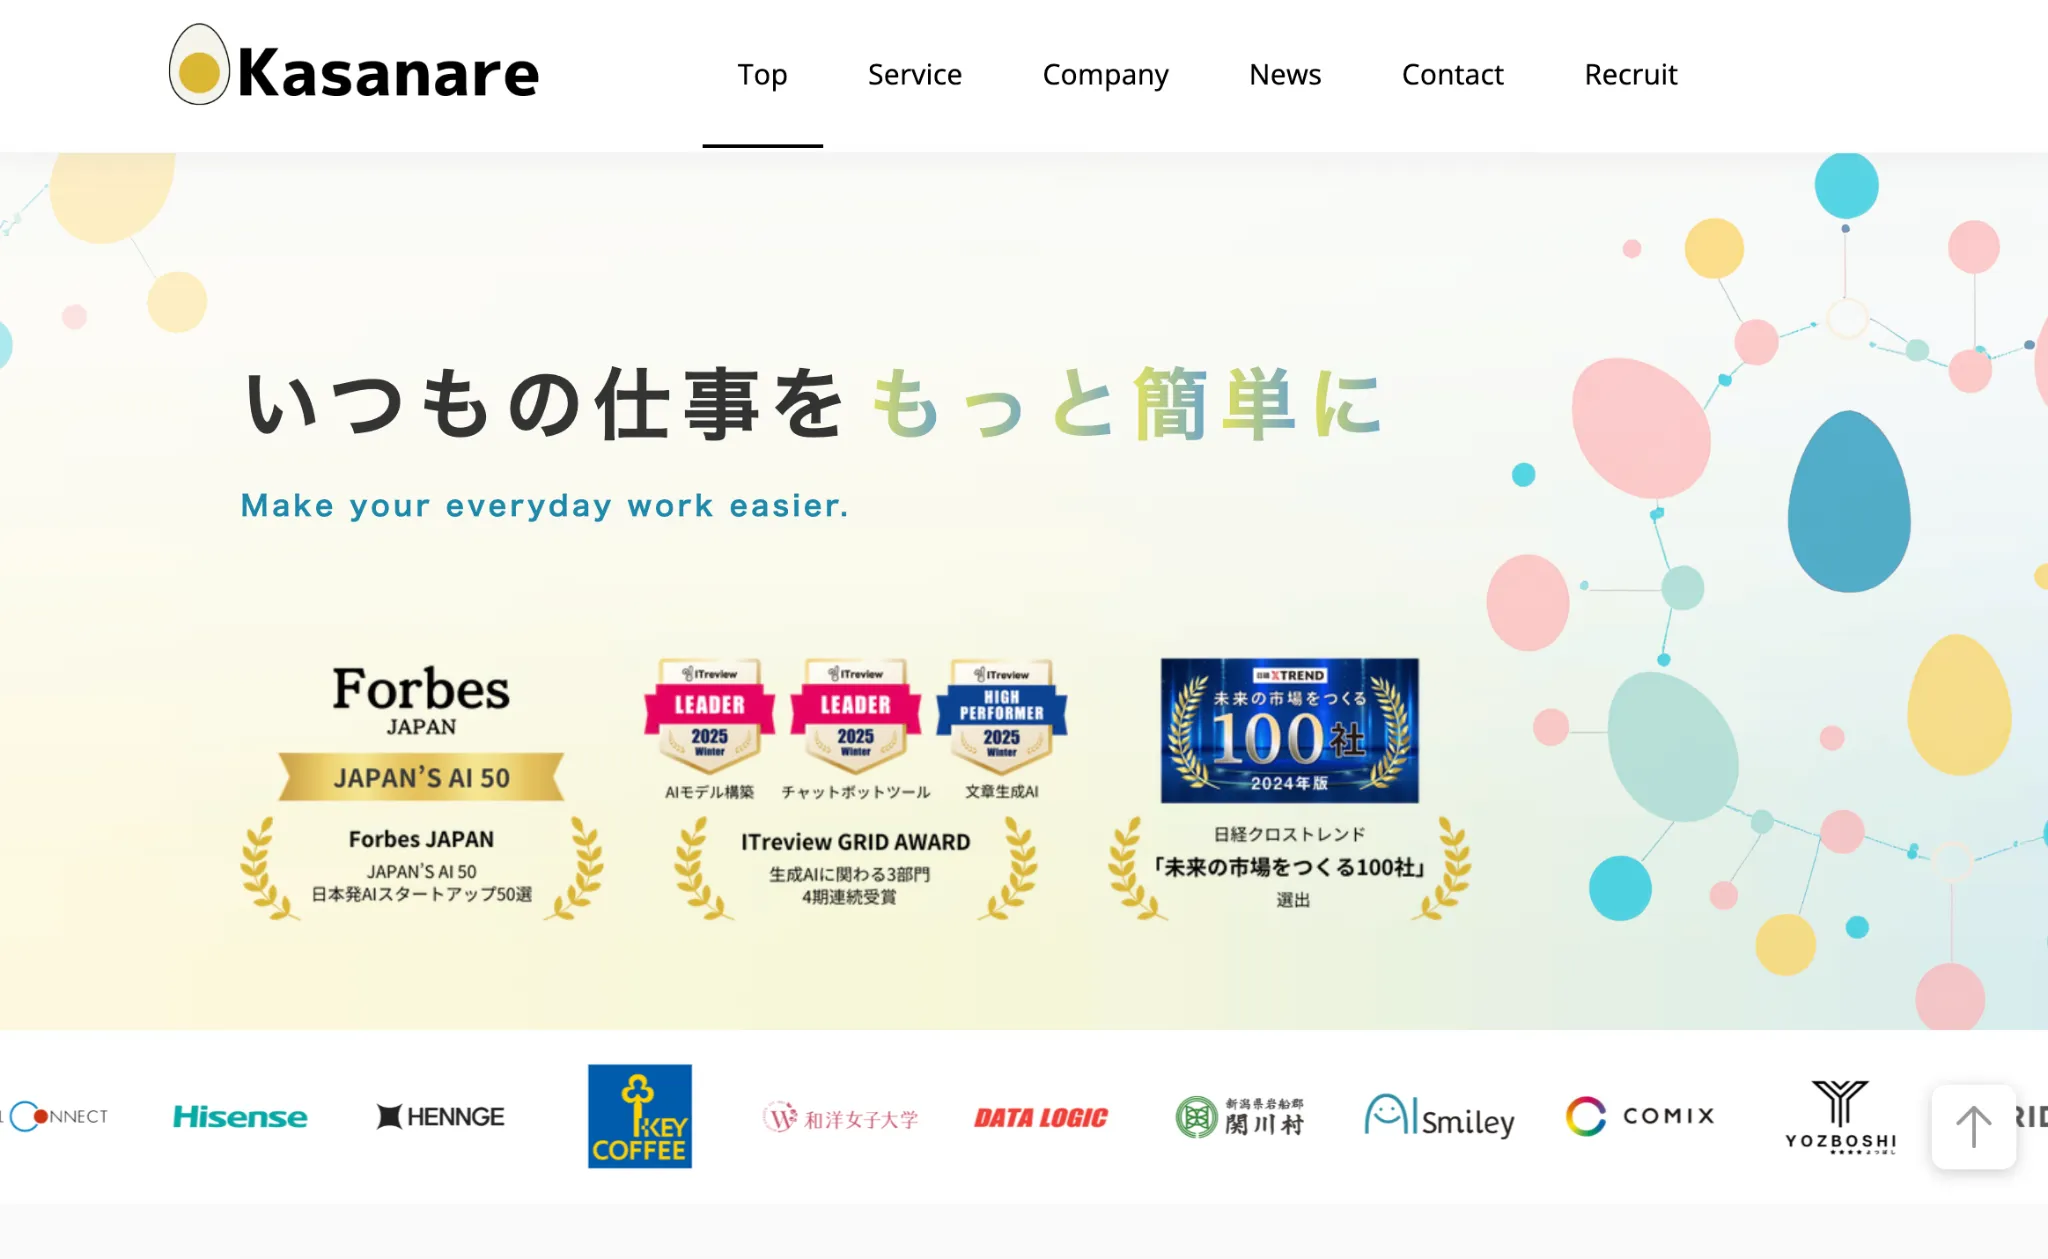Screen dimensions: 2048x1259
Task: Click the AI Smiley logo
Action: click(1440, 1116)
